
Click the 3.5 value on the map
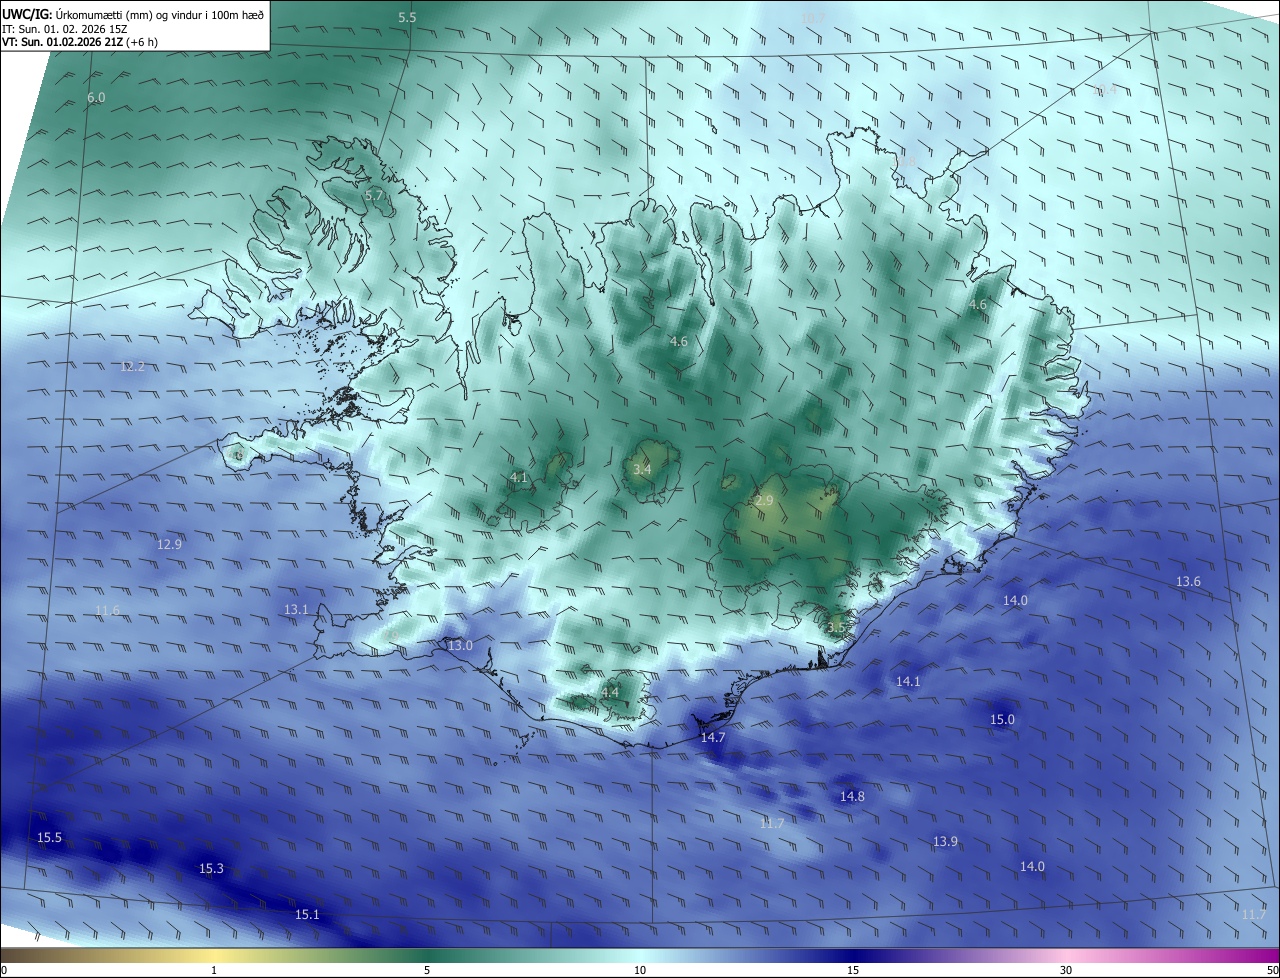tap(836, 628)
